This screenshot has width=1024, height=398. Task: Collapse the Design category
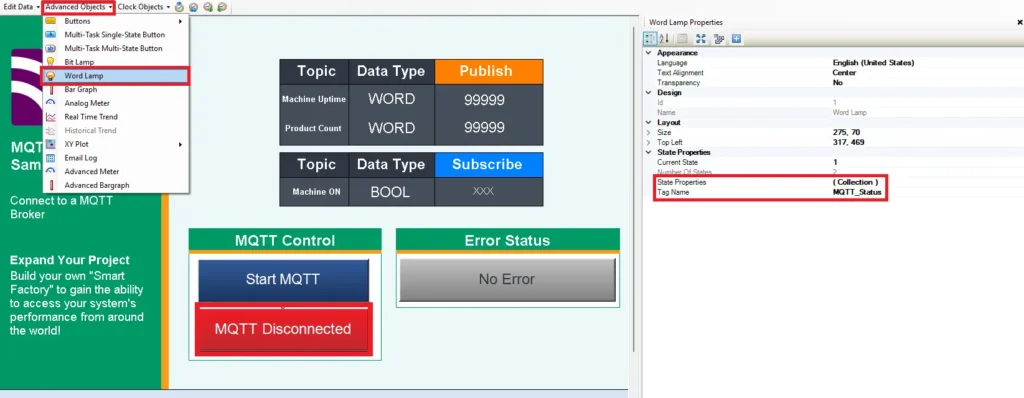648,93
